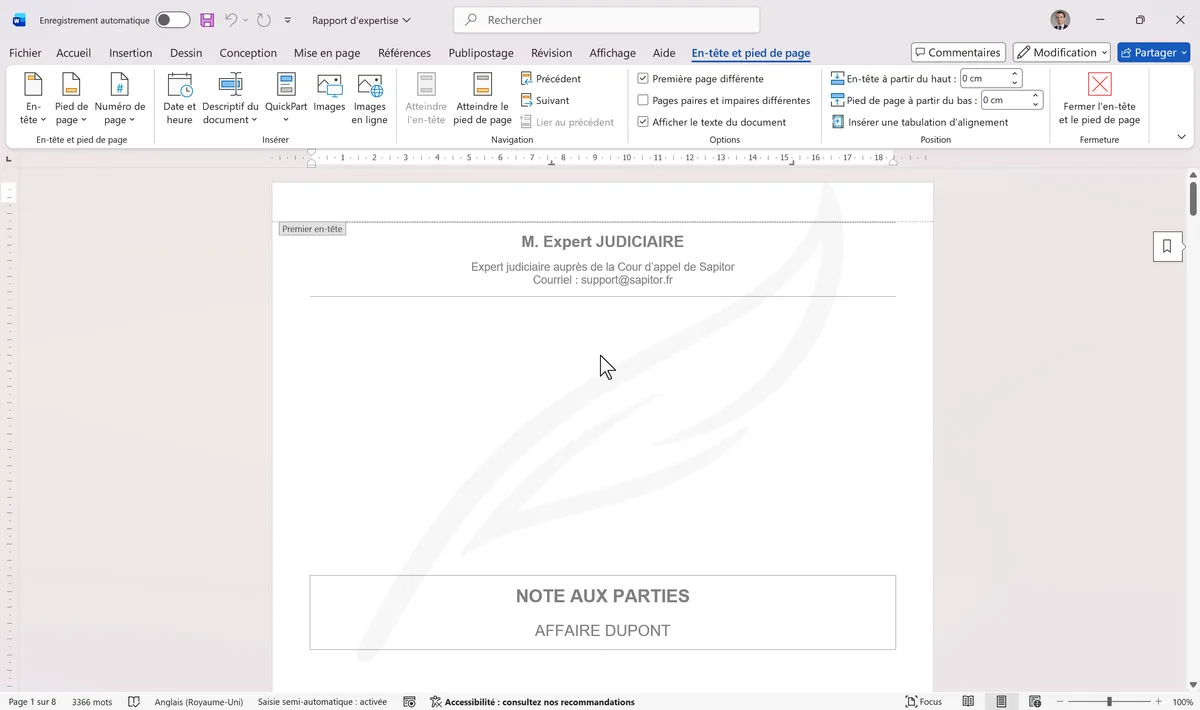Disable Première page différente
The image size is (1200, 710).
643,78
